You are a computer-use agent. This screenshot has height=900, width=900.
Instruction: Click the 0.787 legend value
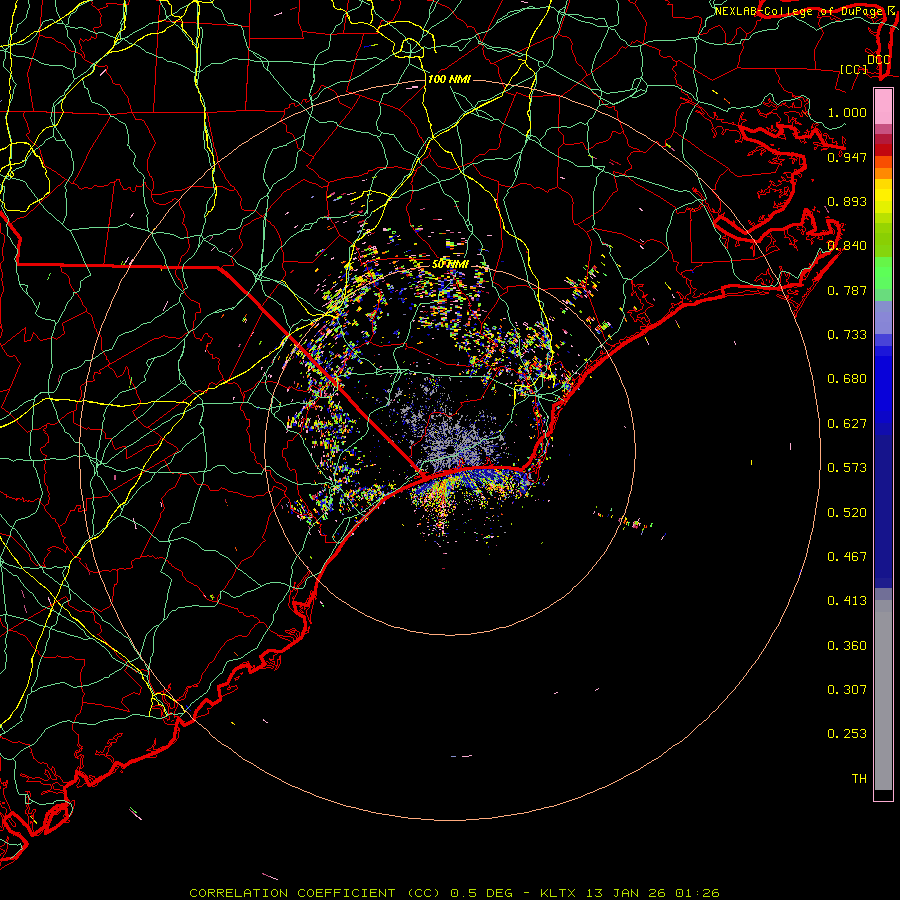coord(847,290)
